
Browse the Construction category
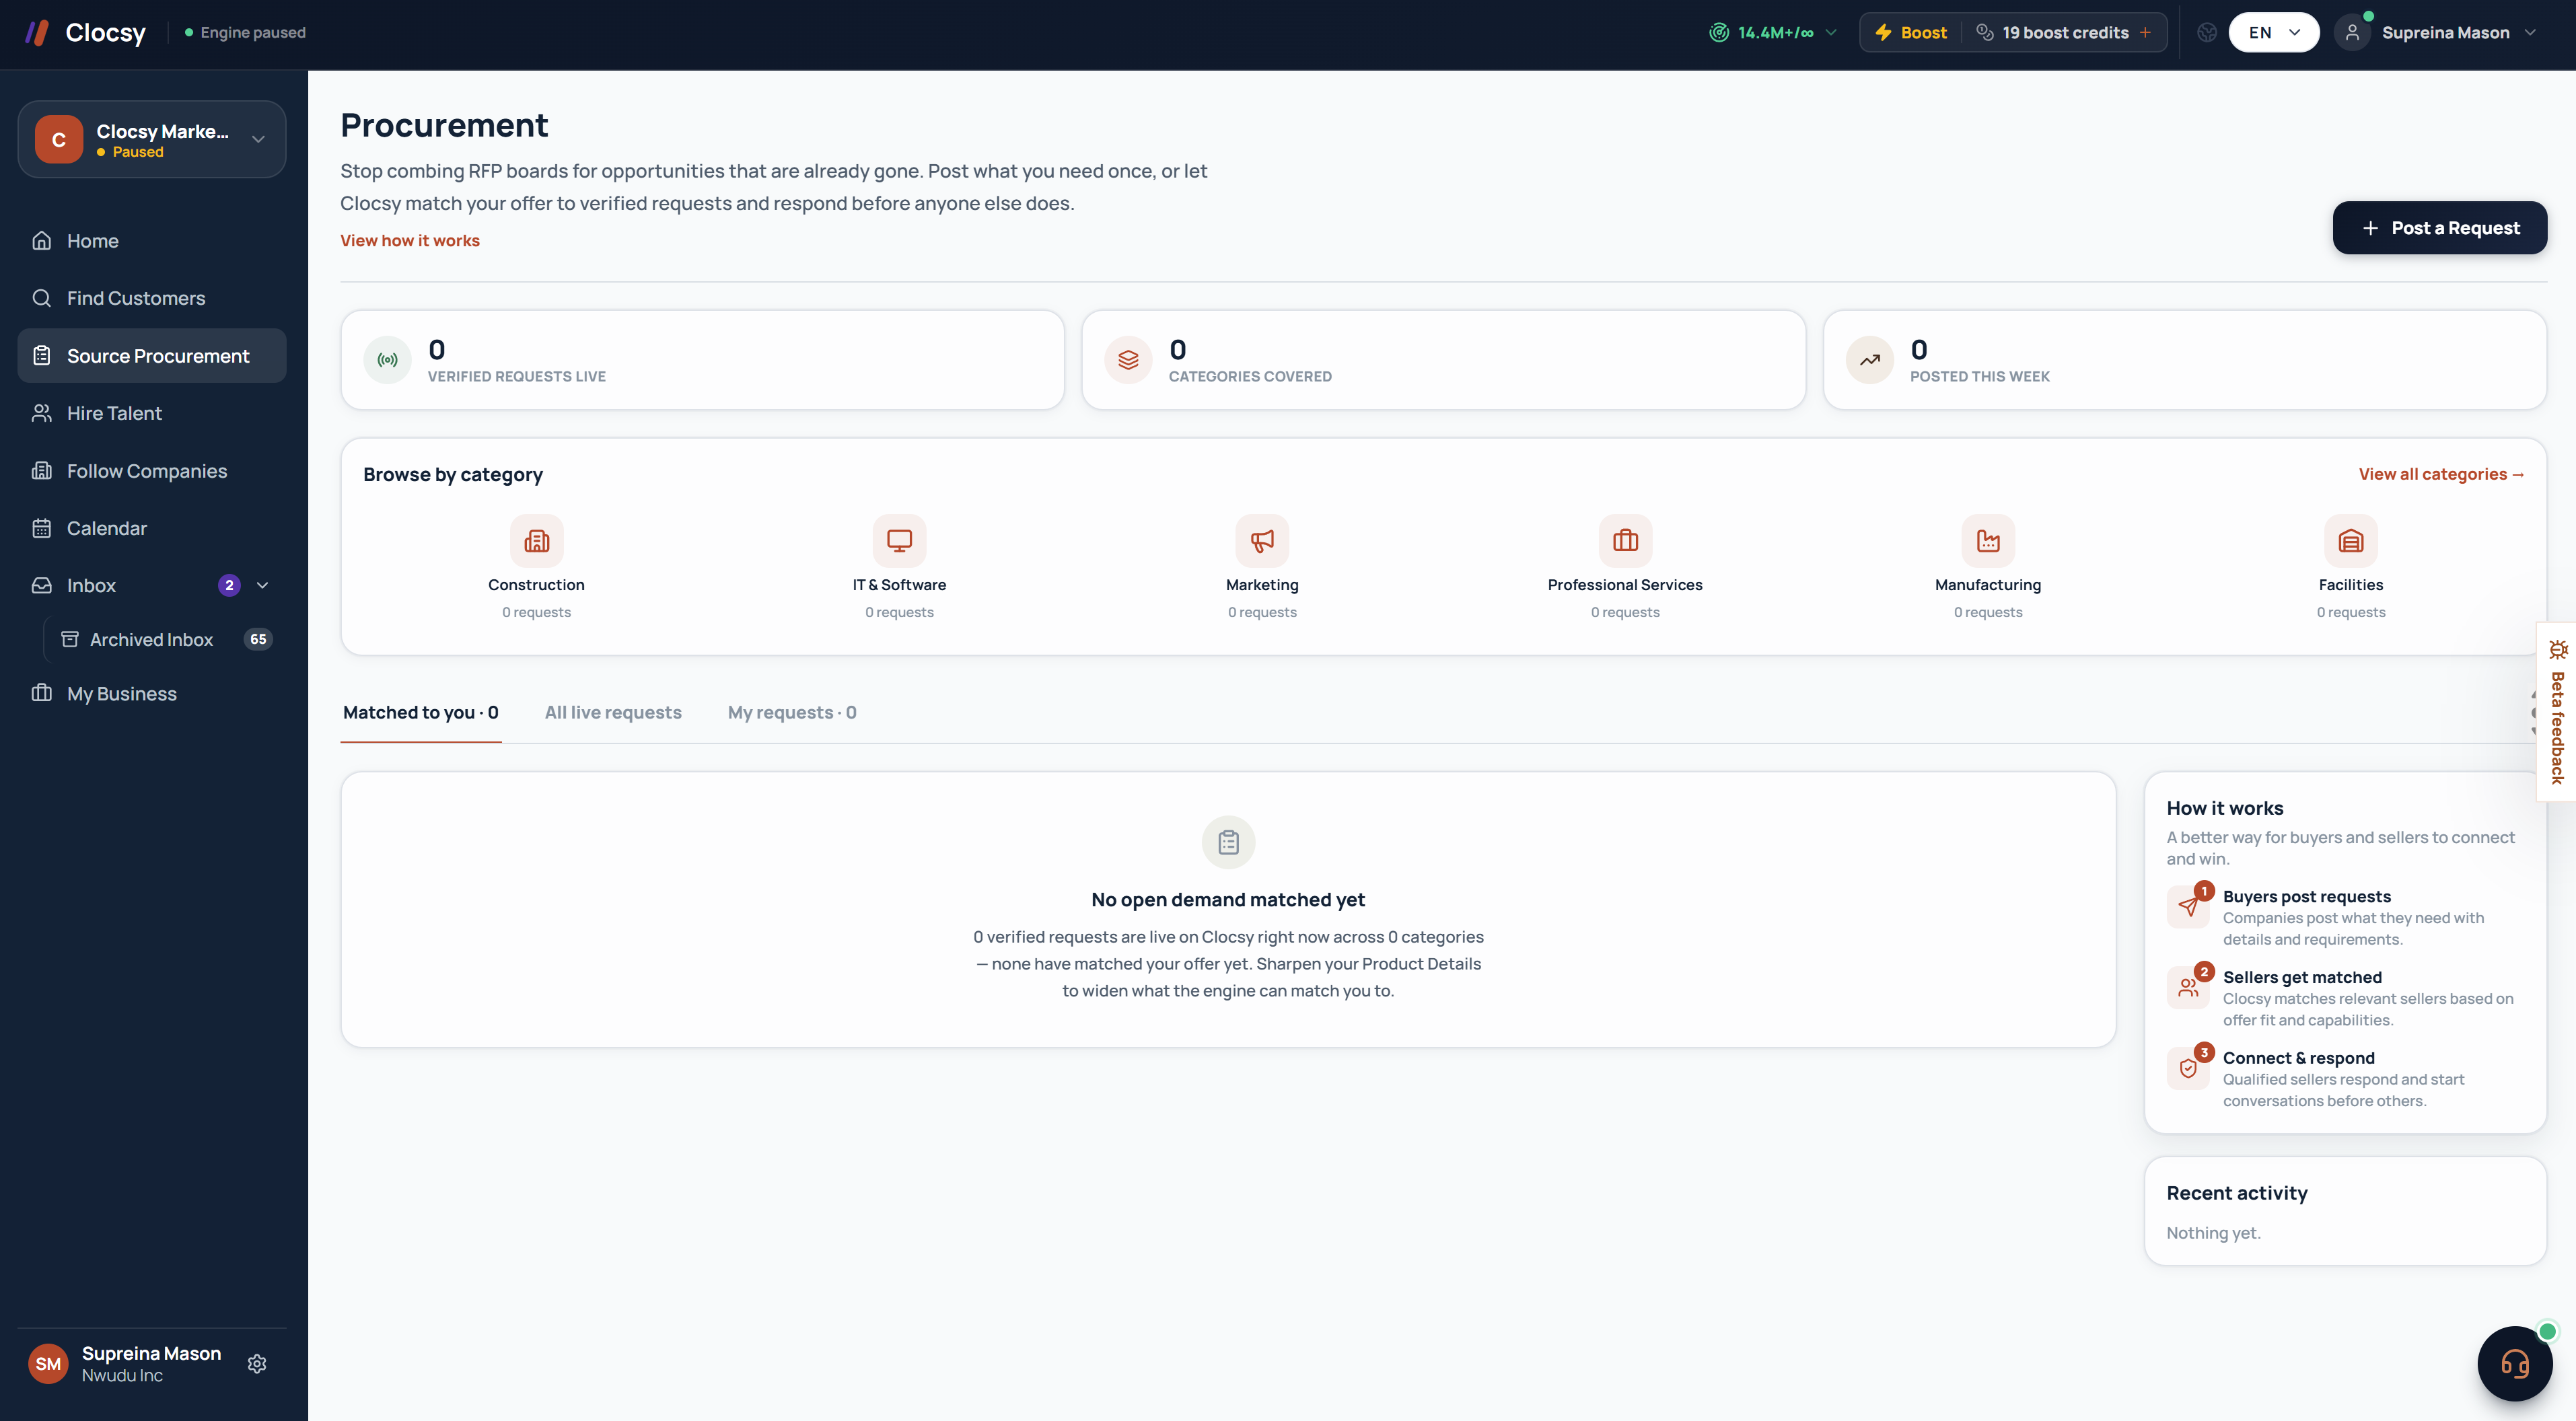click(x=537, y=568)
